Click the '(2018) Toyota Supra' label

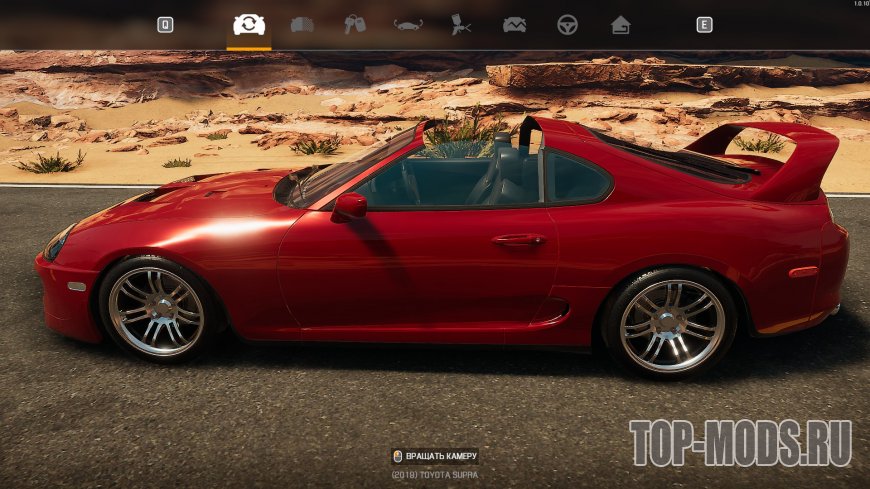point(435,475)
